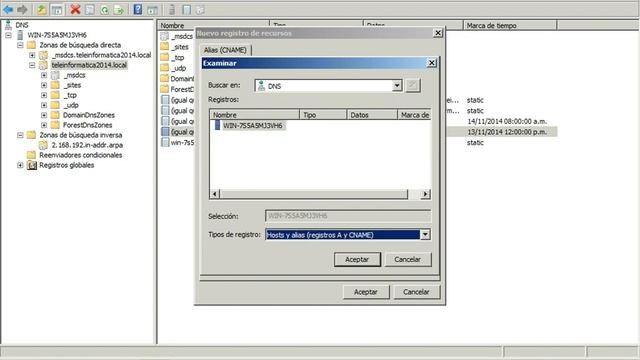Open the Buscar en DNS dropdown
The height and width of the screenshot is (360, 640).
pos(397,86)
